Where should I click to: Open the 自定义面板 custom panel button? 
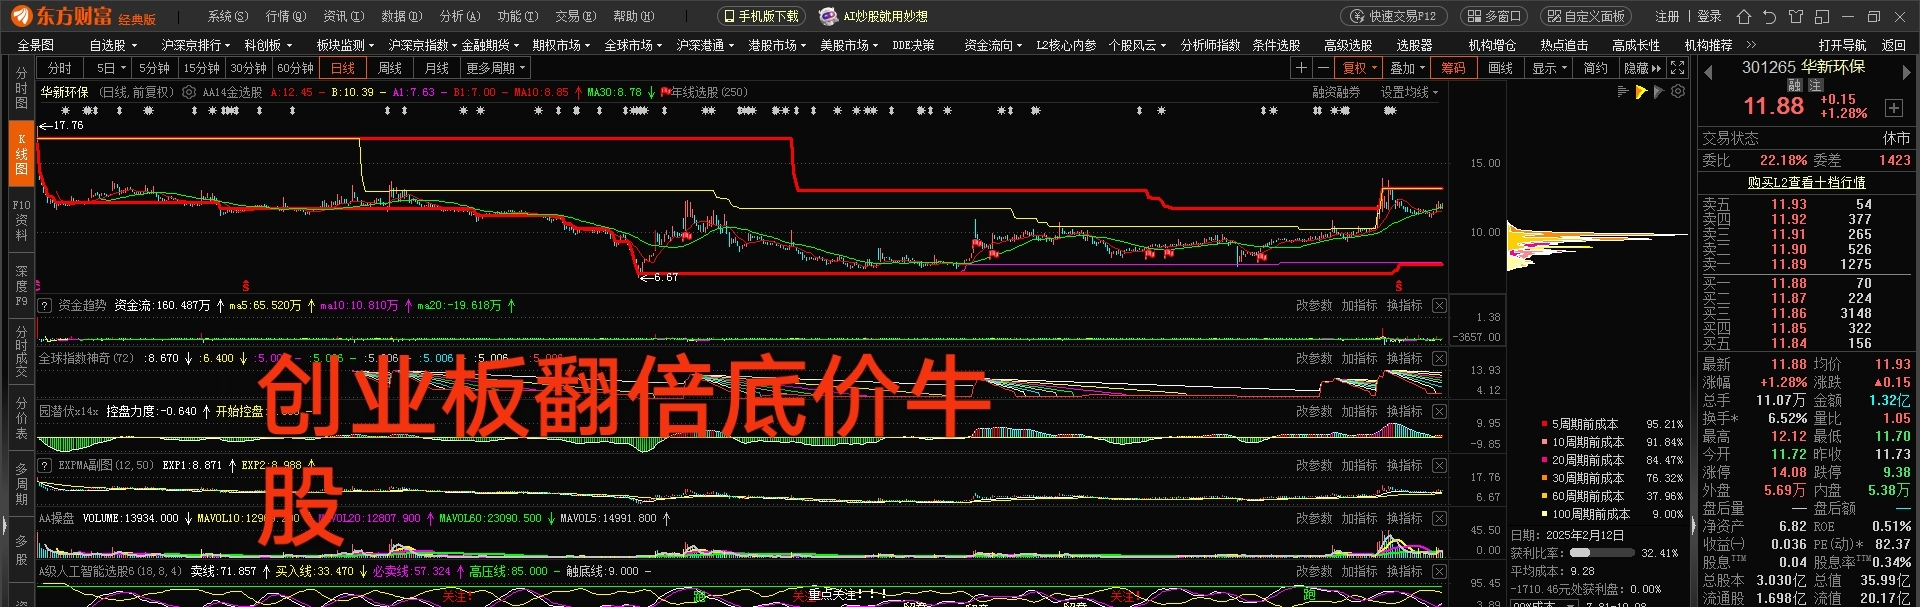[1586, 16]
